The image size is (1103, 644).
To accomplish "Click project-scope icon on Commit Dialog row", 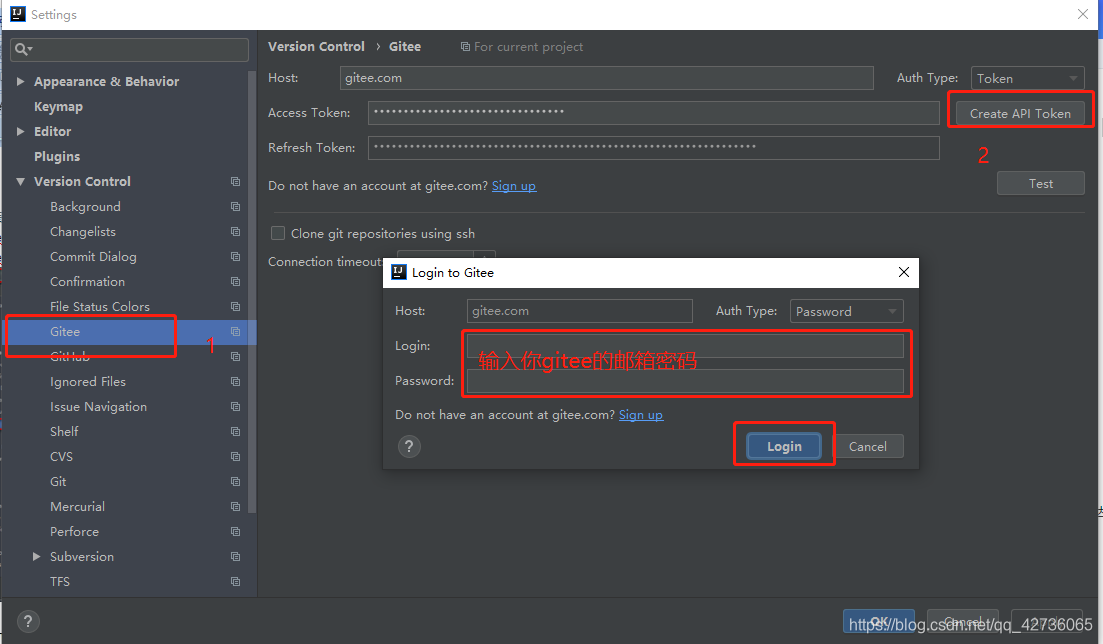I will click(x=236, y=257).
